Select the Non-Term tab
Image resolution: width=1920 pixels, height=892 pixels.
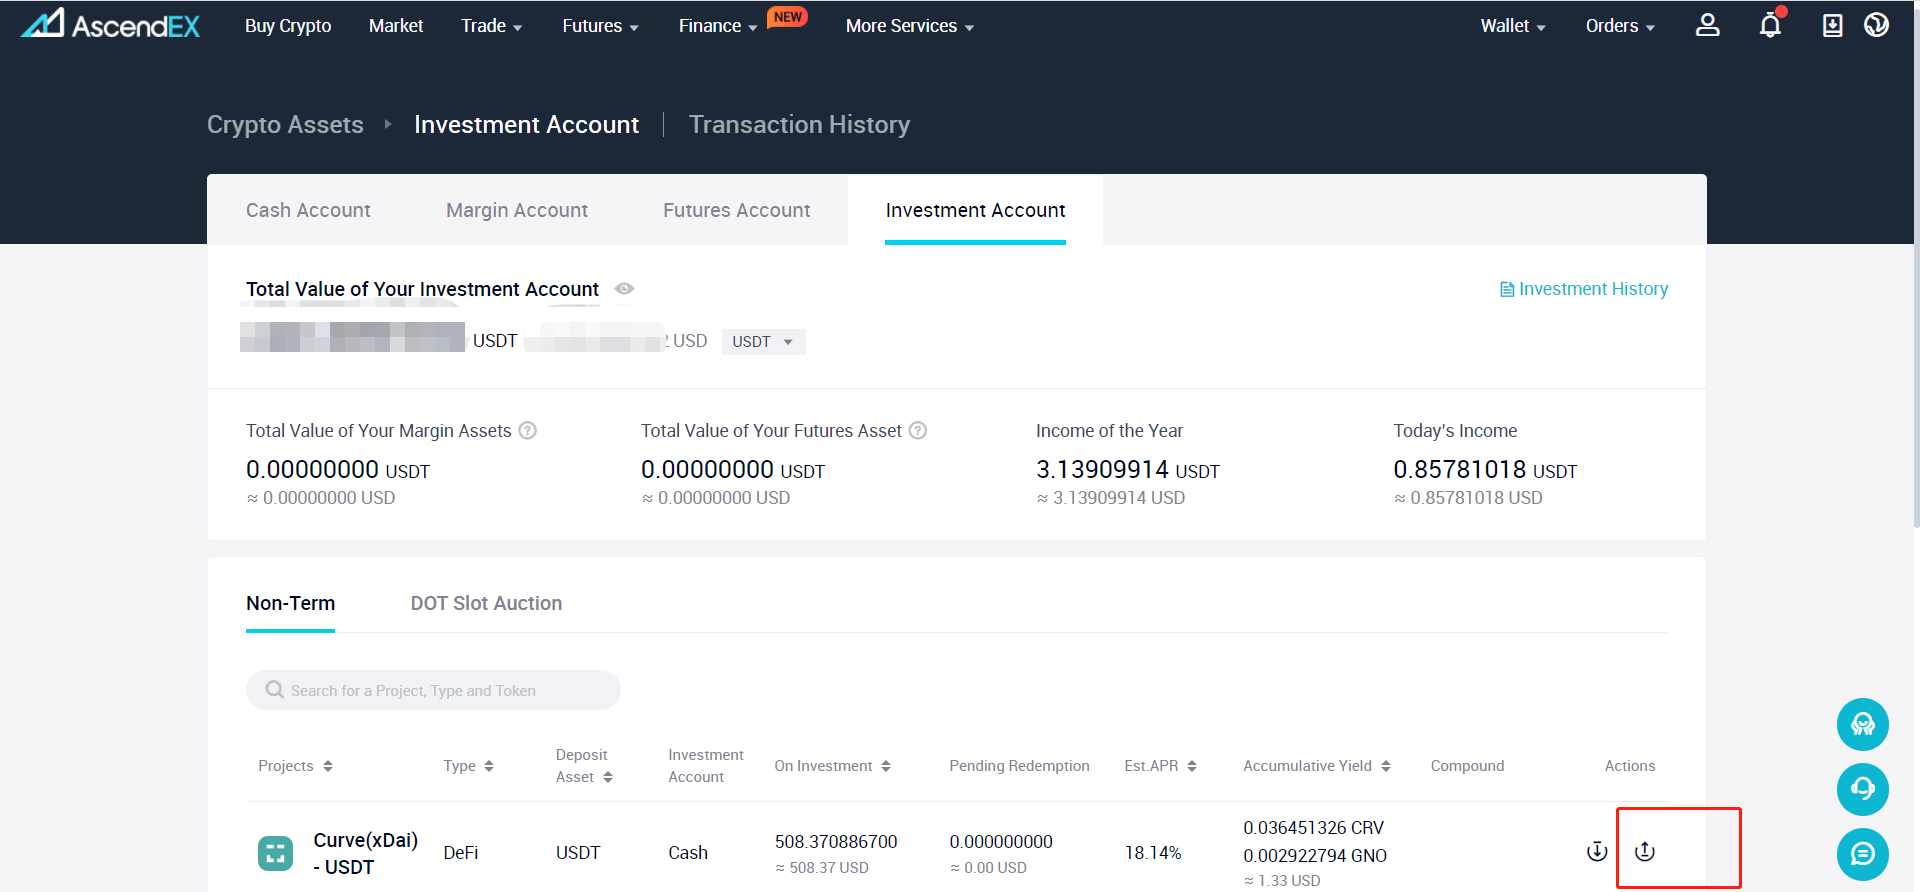click(290, 603)
